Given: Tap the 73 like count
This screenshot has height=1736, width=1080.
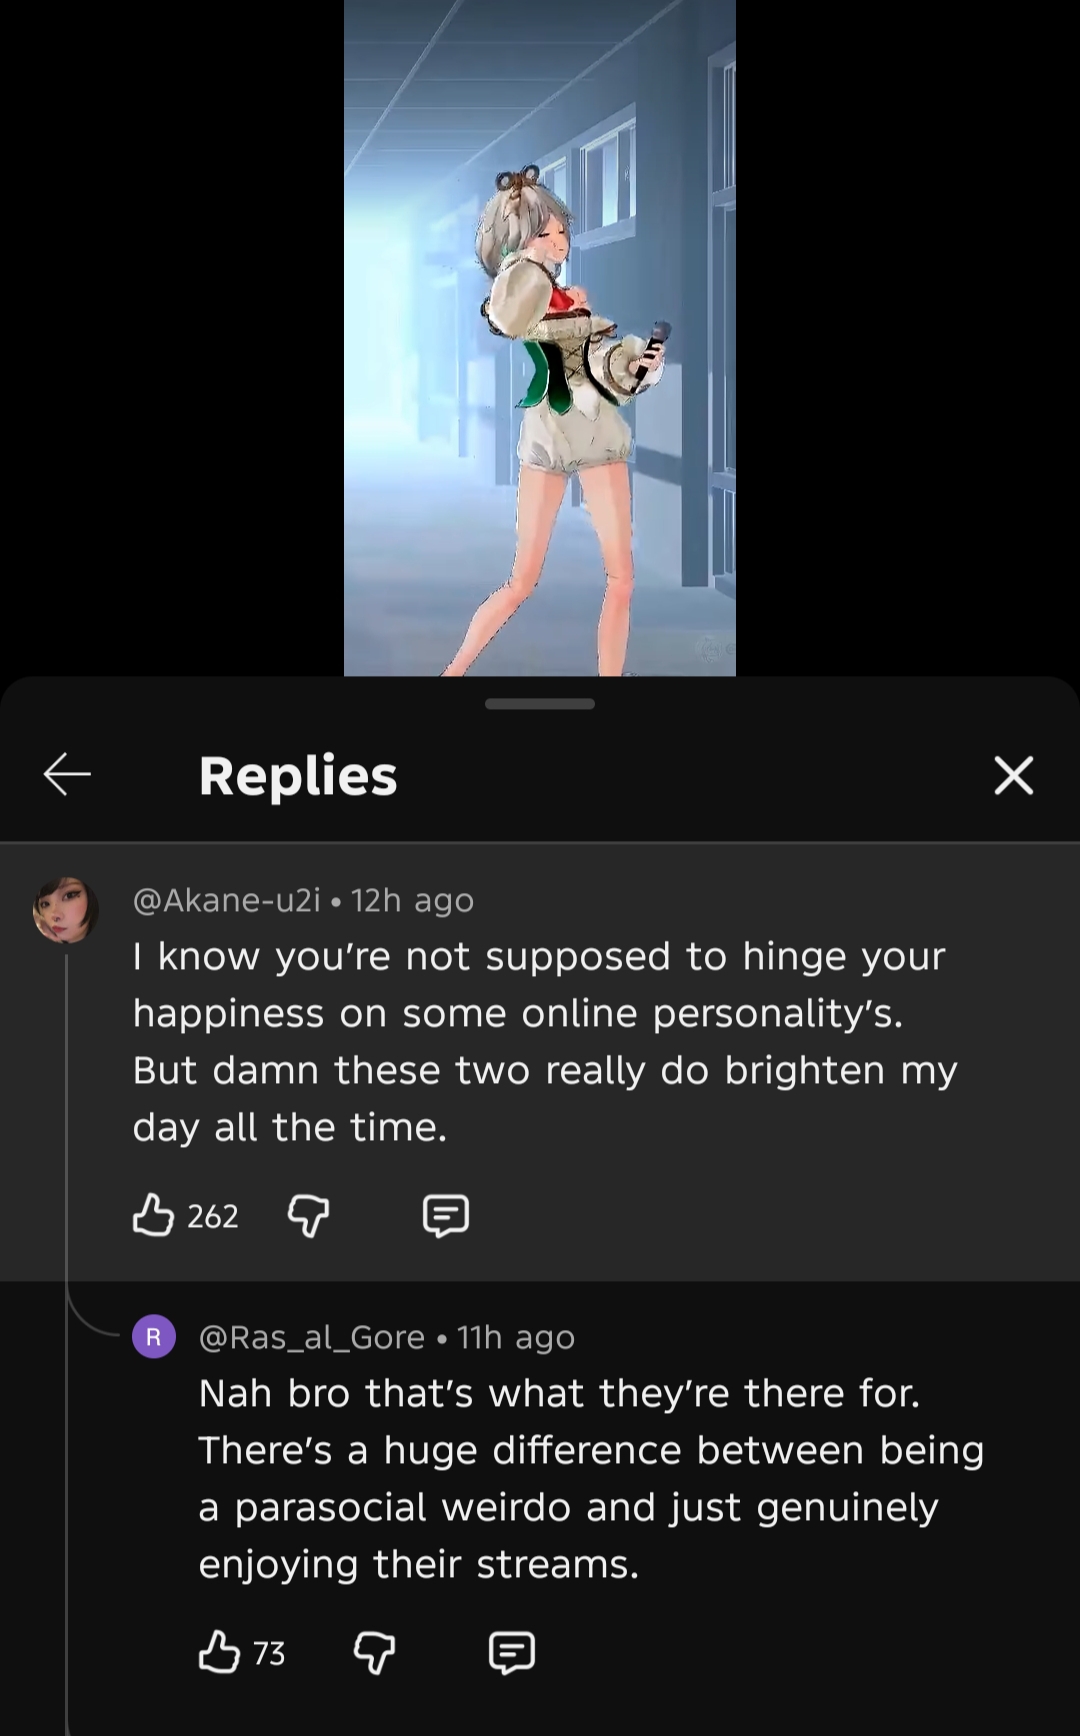Looking at the screenshot, I should point(269,1654).
